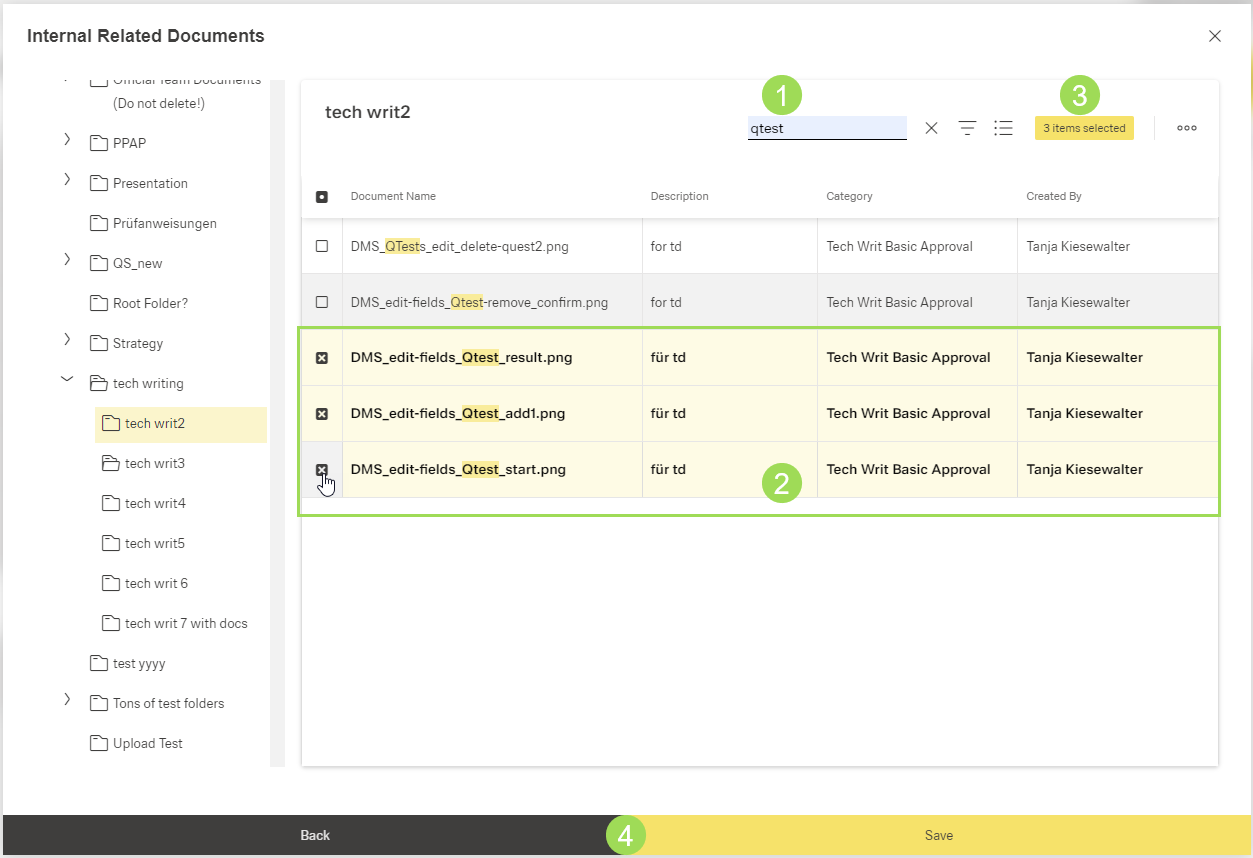The image size is (1253, 858).
Task: Click the Upload Test folder icon
Action: click(98, 743)
